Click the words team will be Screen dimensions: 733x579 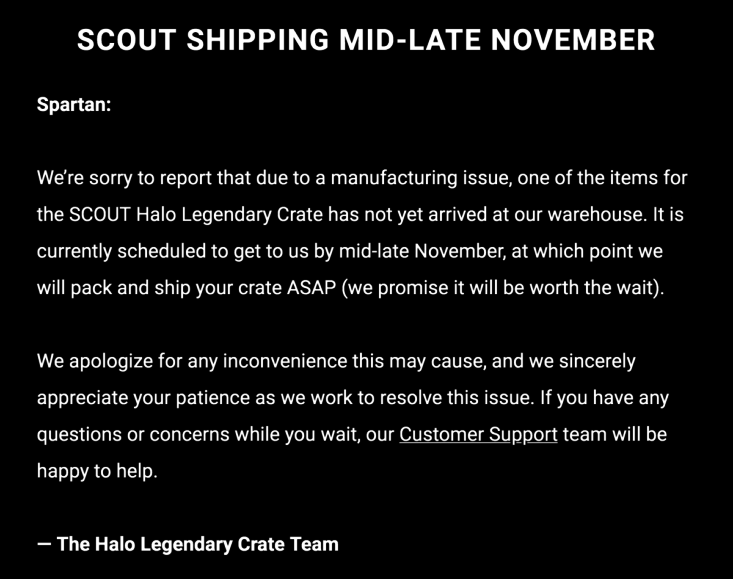click(615, 435)
